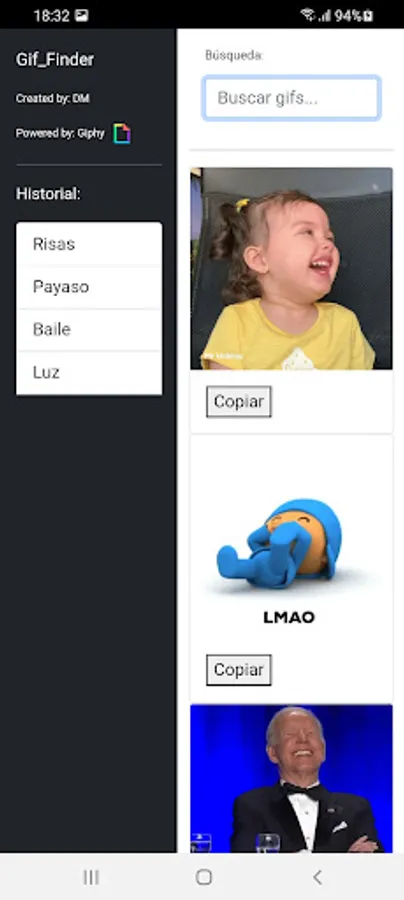
Task: Tap the Android home button icon
Action: [x=204, y=876]
